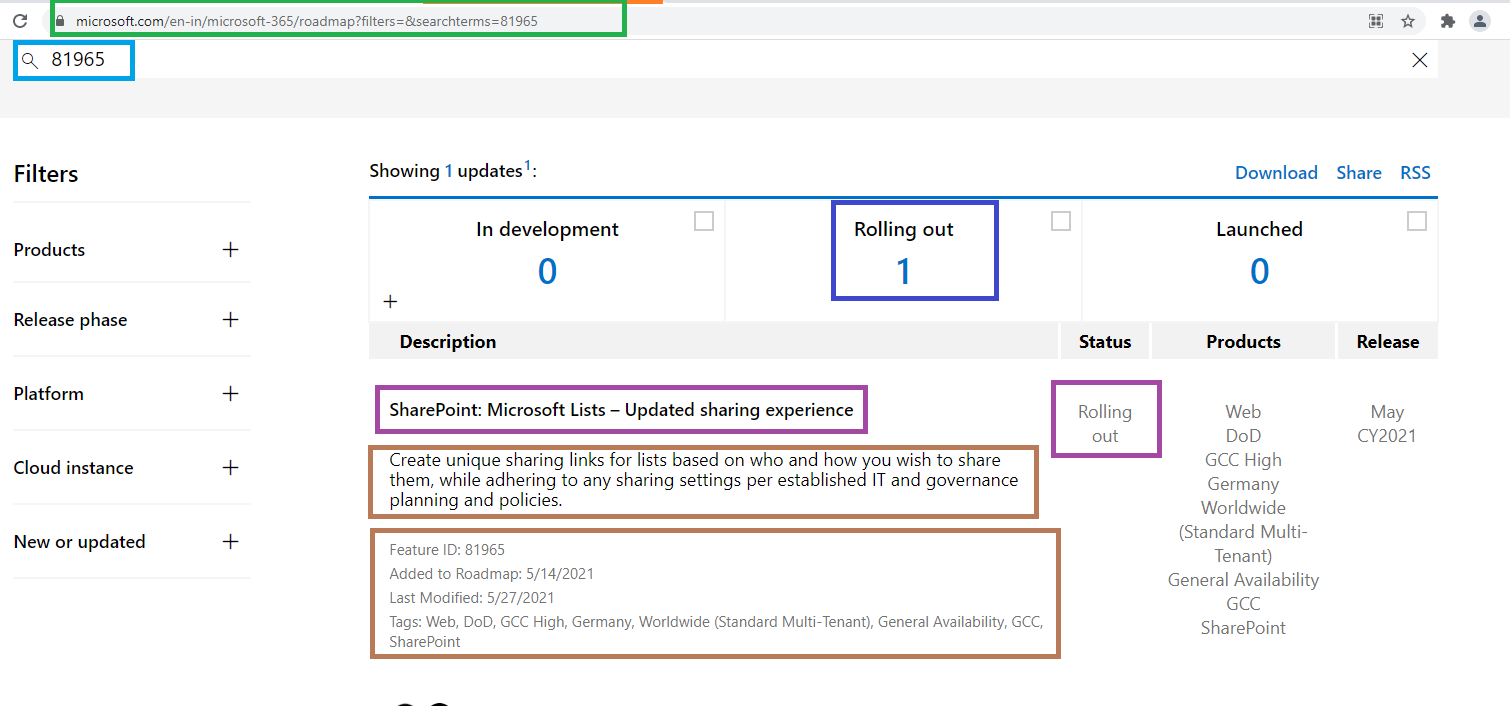The width and height of the screenshot is (1510, 706).
Task: Click the Status column header
Action: (1105, 341)
